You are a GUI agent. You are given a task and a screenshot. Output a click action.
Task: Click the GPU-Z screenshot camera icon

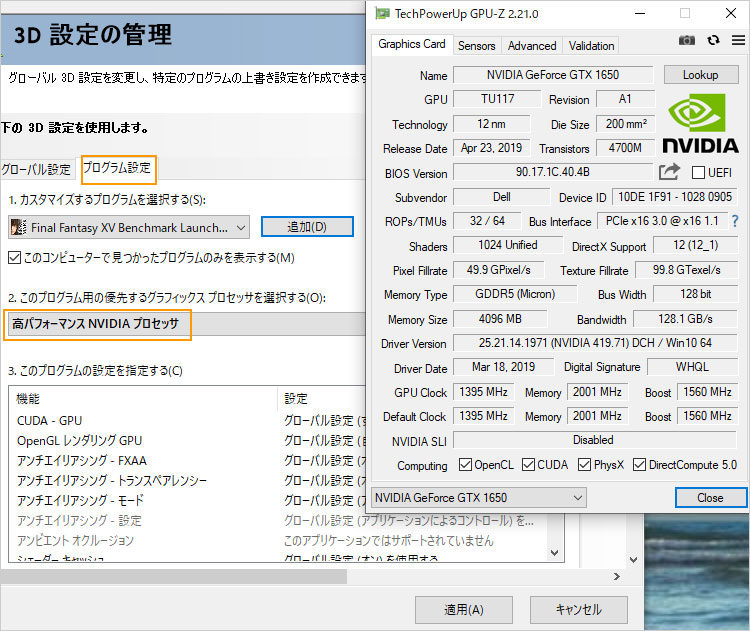pos(687,40)
